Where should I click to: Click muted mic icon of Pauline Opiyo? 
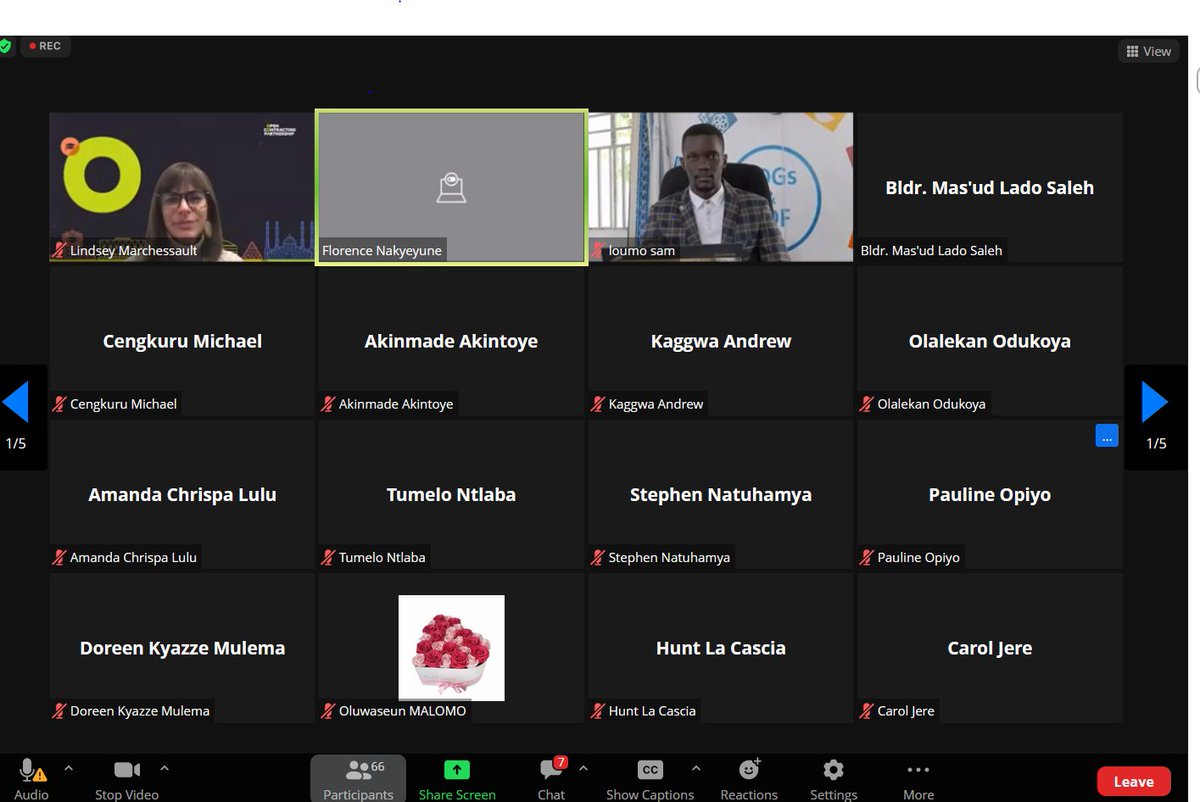click(867, 557)
